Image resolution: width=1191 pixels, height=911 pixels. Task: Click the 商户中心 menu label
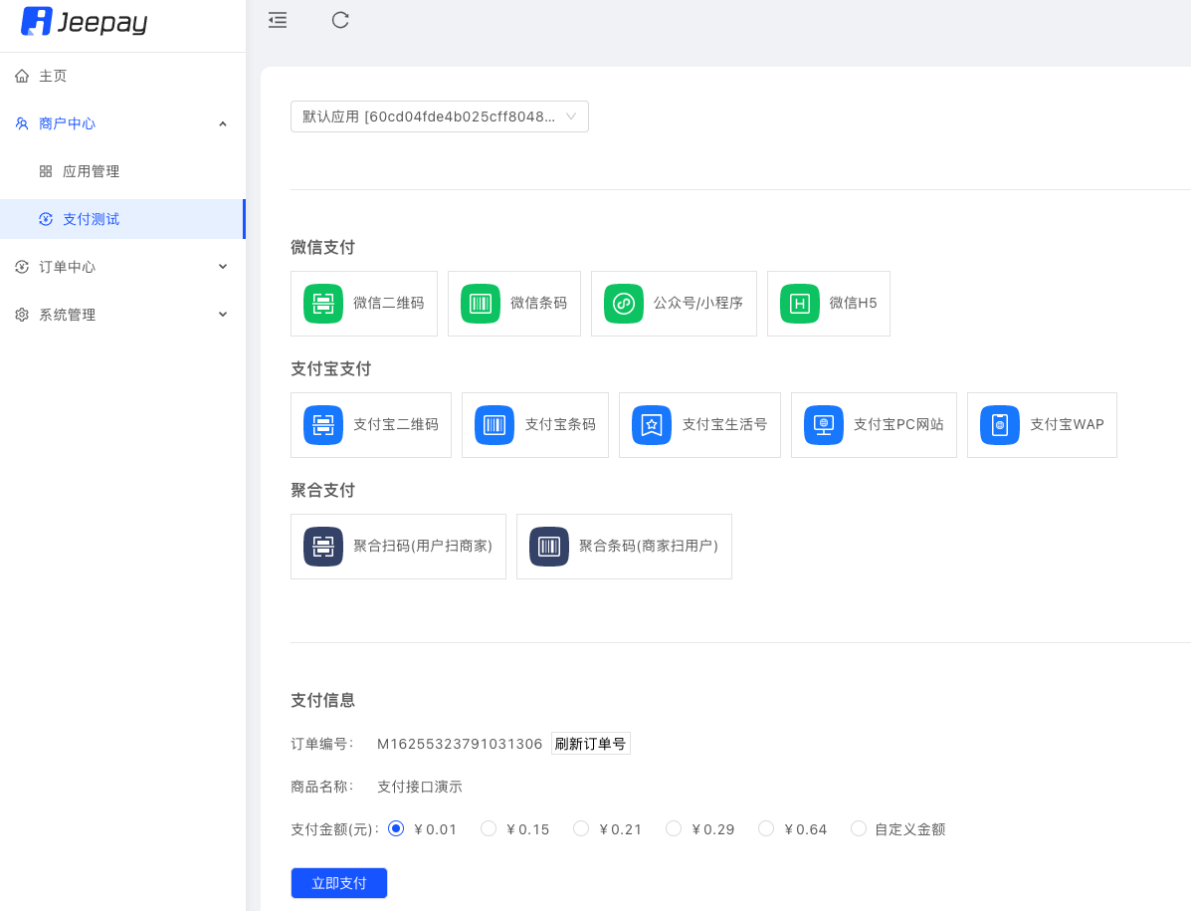coord(67,124)
